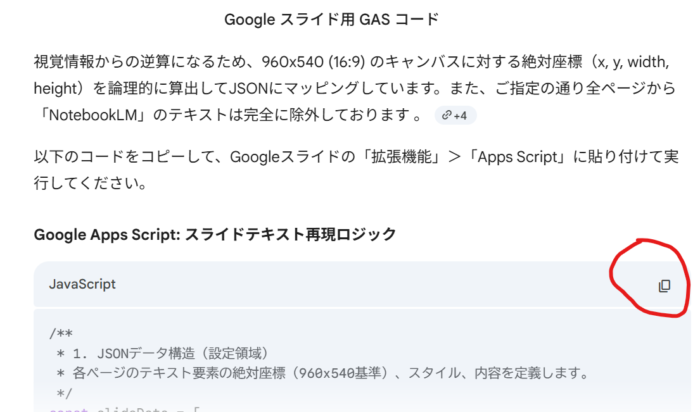This screenshot has width=700, height=412.
Task: Click the "height)" text in first paragraph
Action: coord(58,88)
